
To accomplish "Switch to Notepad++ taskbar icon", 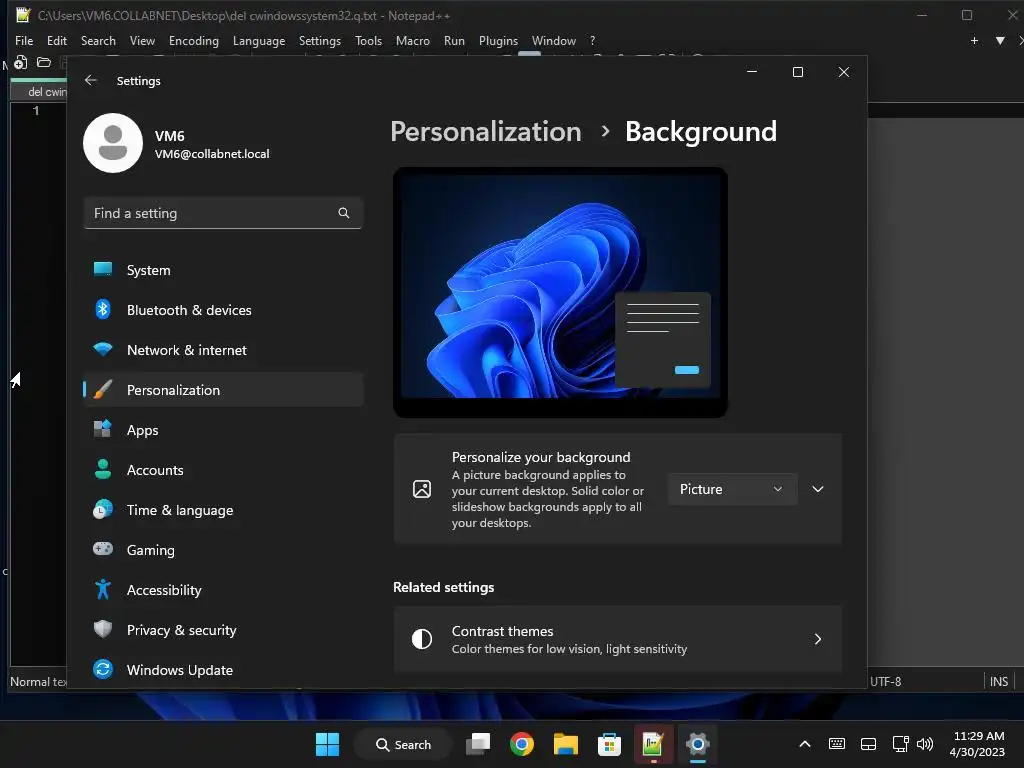I will click(x=653, y=744).
